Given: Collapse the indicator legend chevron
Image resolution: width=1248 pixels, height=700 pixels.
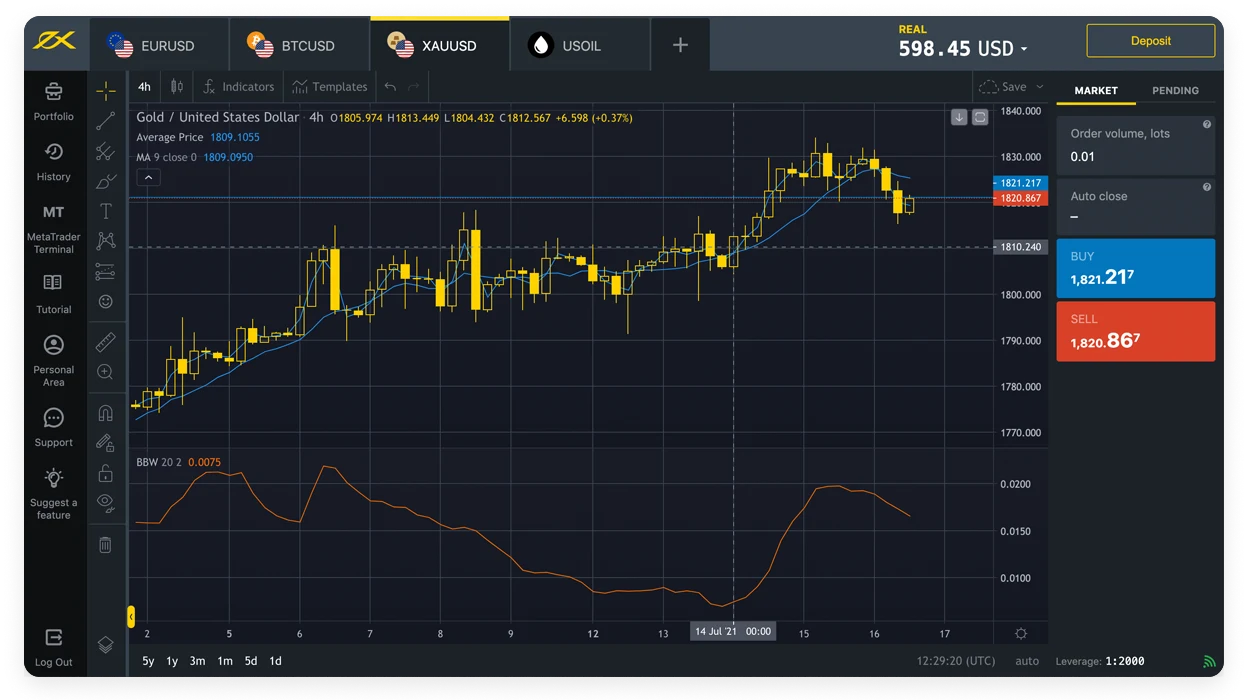Looking at the screenshot, I should point(147,178).
